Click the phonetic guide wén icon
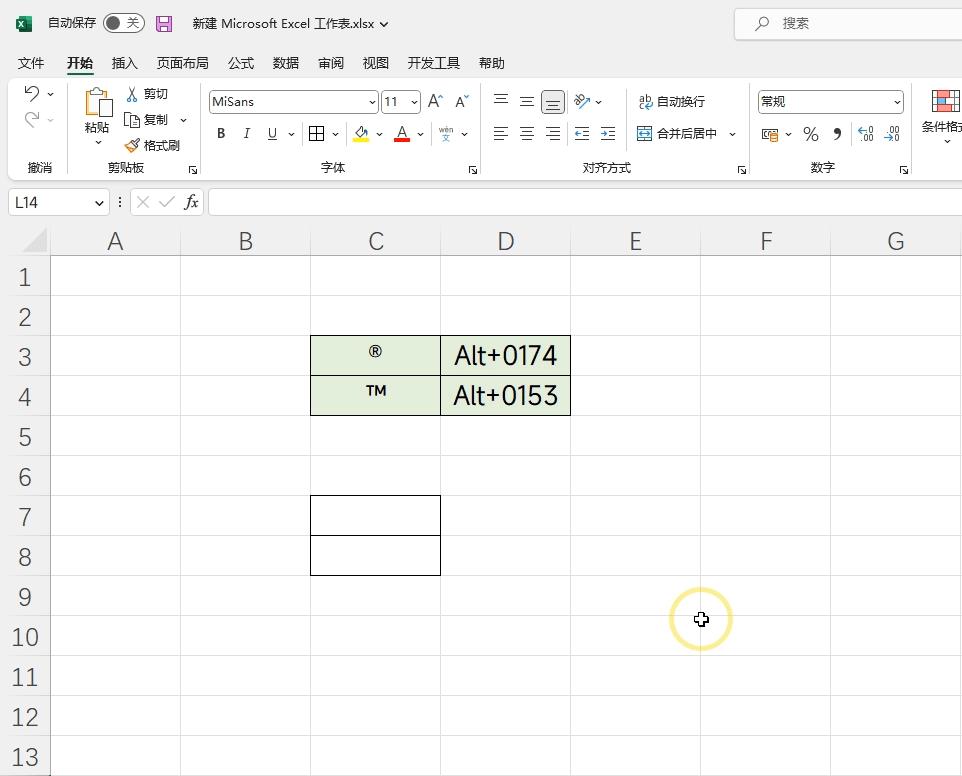The width and height of the screenshot is (962, 776). pyautogui.click(x=446, y=134)
